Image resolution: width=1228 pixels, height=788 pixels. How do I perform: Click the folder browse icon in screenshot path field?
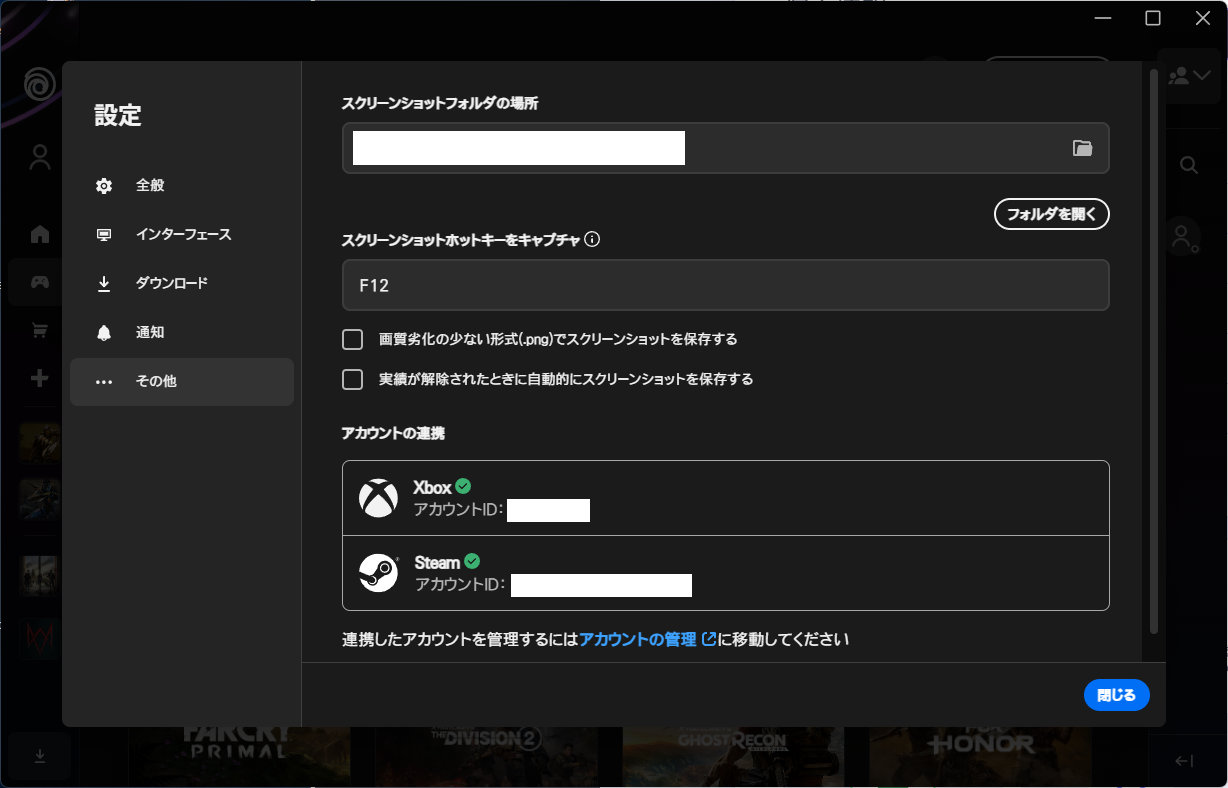[x=1082, y=148]
